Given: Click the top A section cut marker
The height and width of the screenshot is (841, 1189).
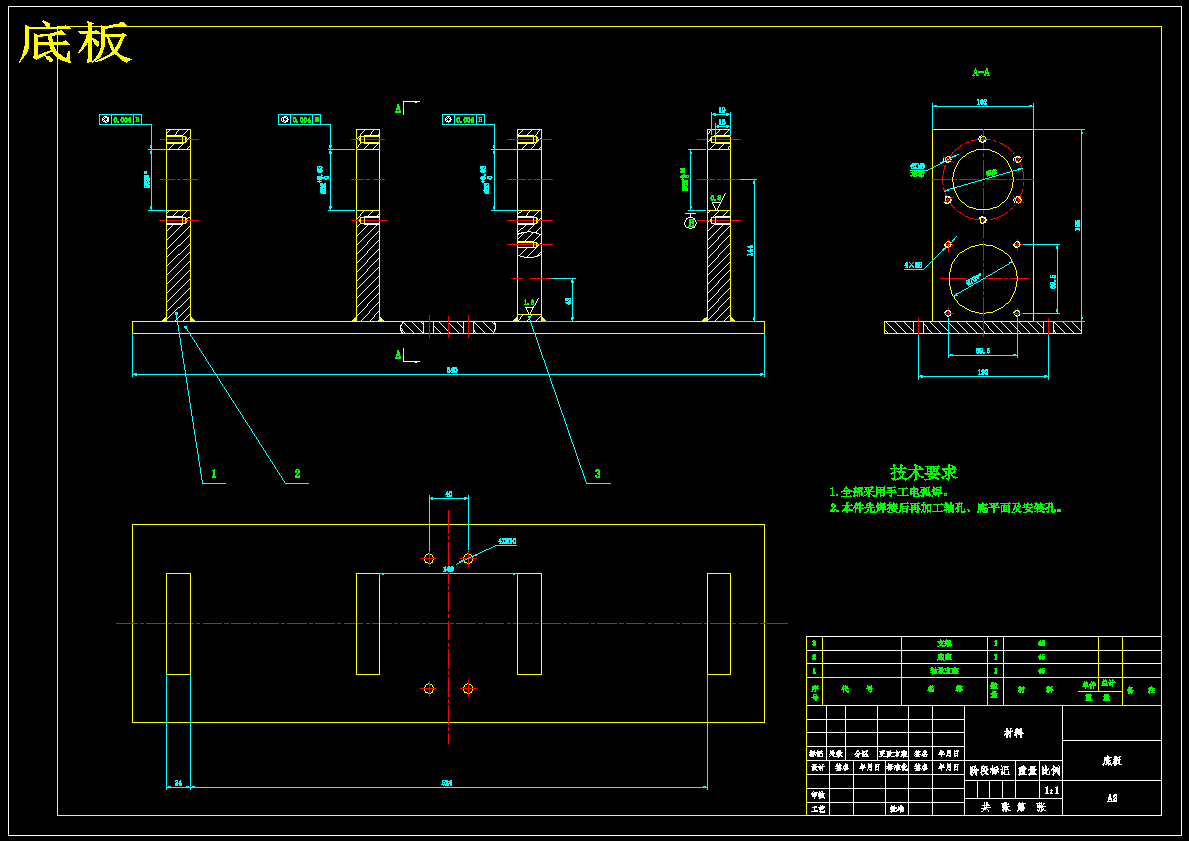Looking at the screenshot, I should click(398, 108).
